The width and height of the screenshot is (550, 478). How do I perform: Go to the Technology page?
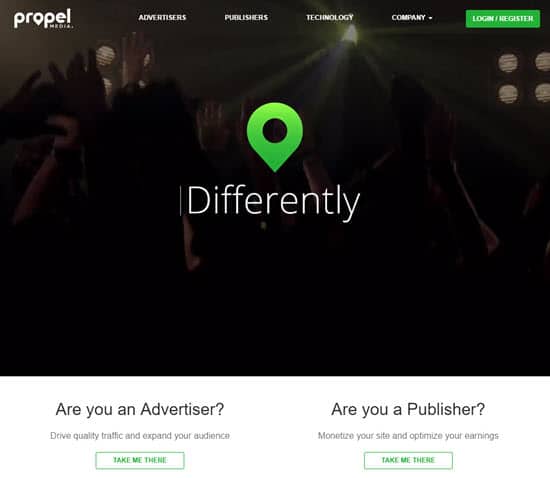pyautogui.click(x=330, y=18)
